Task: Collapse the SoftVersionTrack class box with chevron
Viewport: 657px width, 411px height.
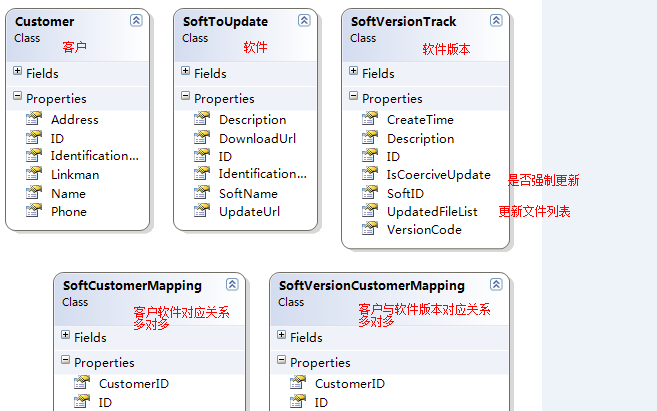Action: click(x=496, y=20)
